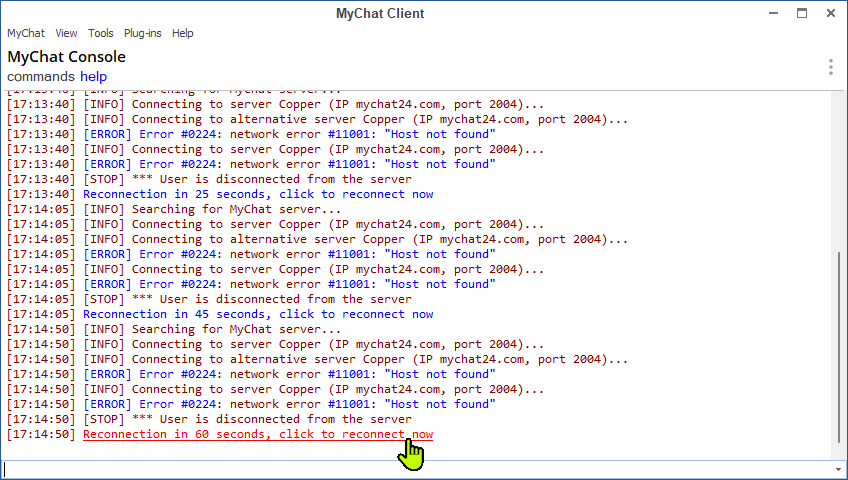Image resolution: width=848 pixels, height=480 pixels.
Task: Open the View menu
Action: (66, 33)
